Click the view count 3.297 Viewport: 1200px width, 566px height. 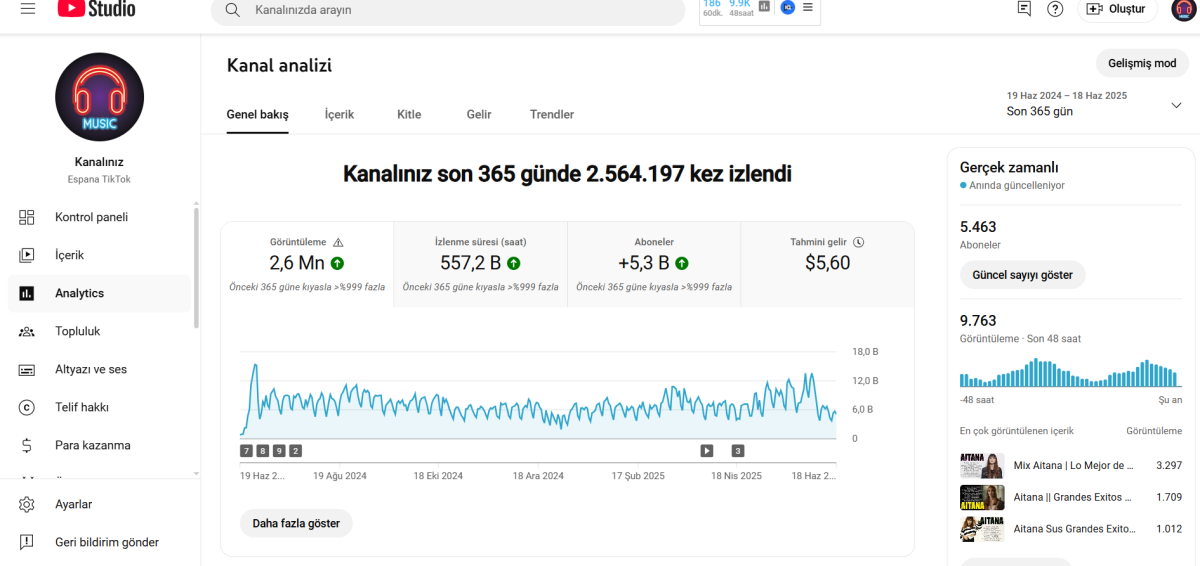pos(1167,465)
